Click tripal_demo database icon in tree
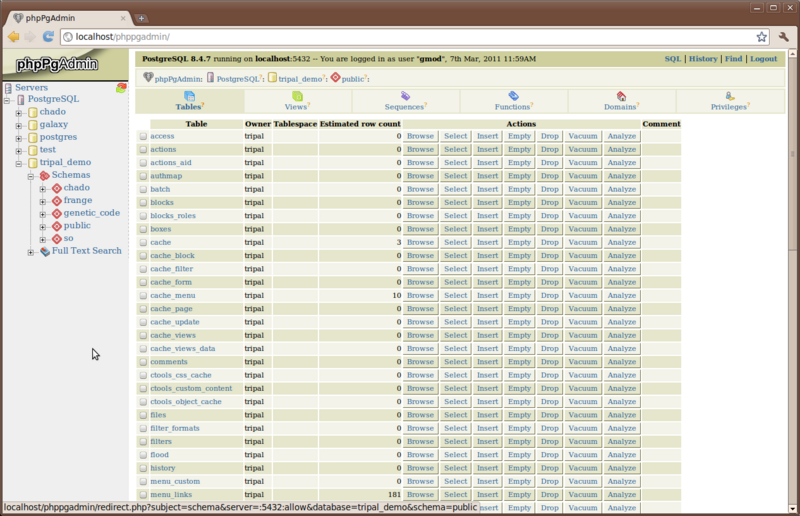The width and height of the screenshot is (800, 516). (33, 163)
